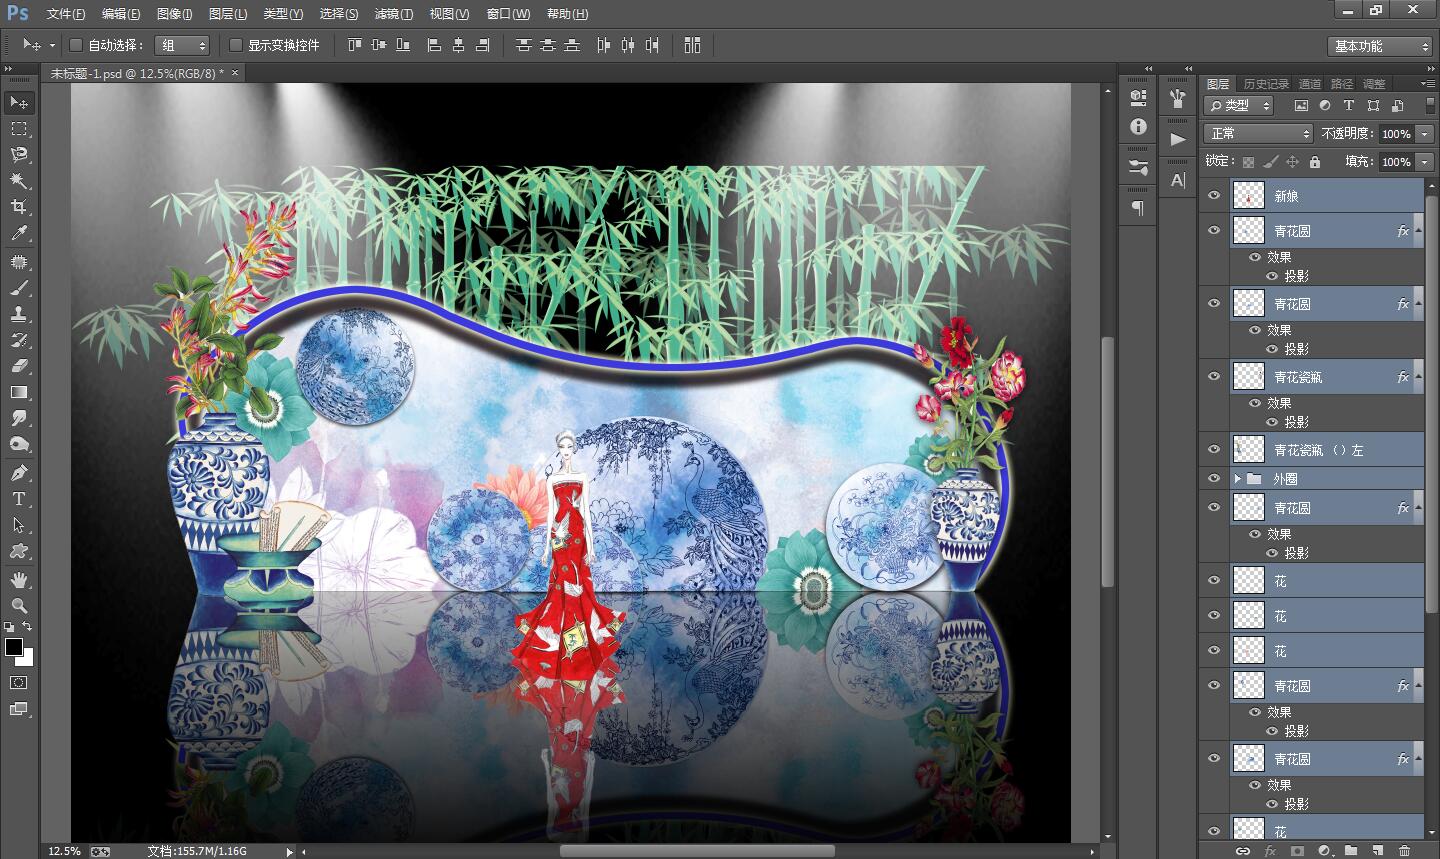Click the 12.5% zoom level field

pyautogui.click(x=64, y=851)
